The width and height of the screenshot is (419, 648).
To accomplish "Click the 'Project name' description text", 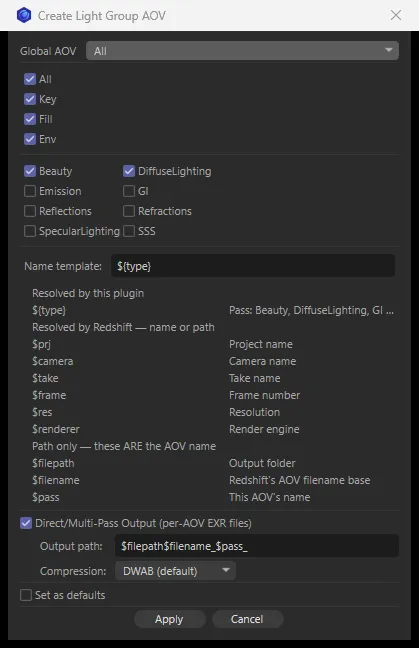I will tap(261, 344).
